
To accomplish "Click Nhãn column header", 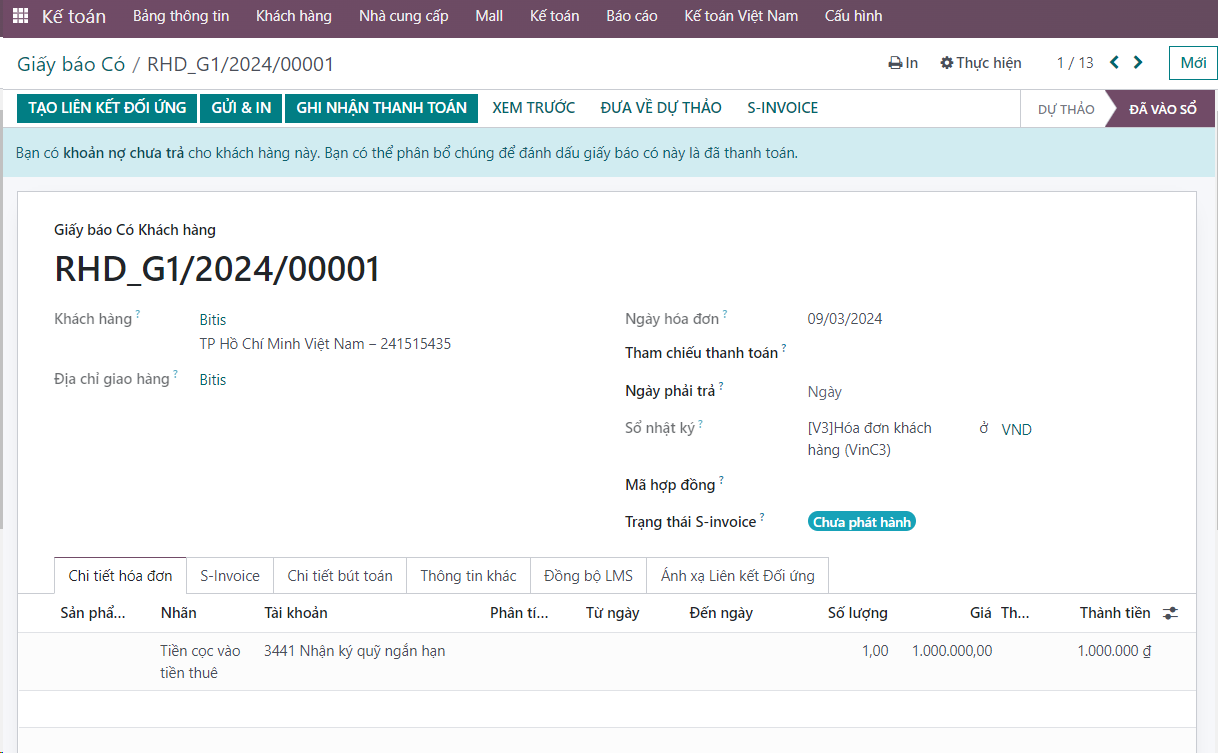I will coord(179,613).
